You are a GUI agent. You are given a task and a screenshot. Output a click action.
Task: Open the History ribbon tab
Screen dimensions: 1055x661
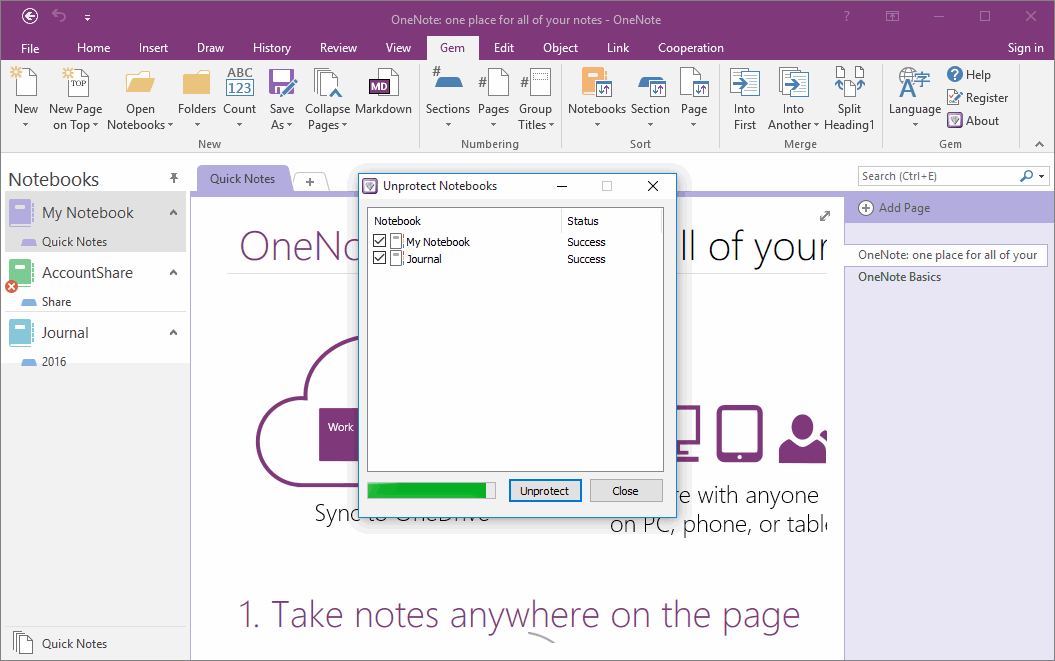point(272,48)
